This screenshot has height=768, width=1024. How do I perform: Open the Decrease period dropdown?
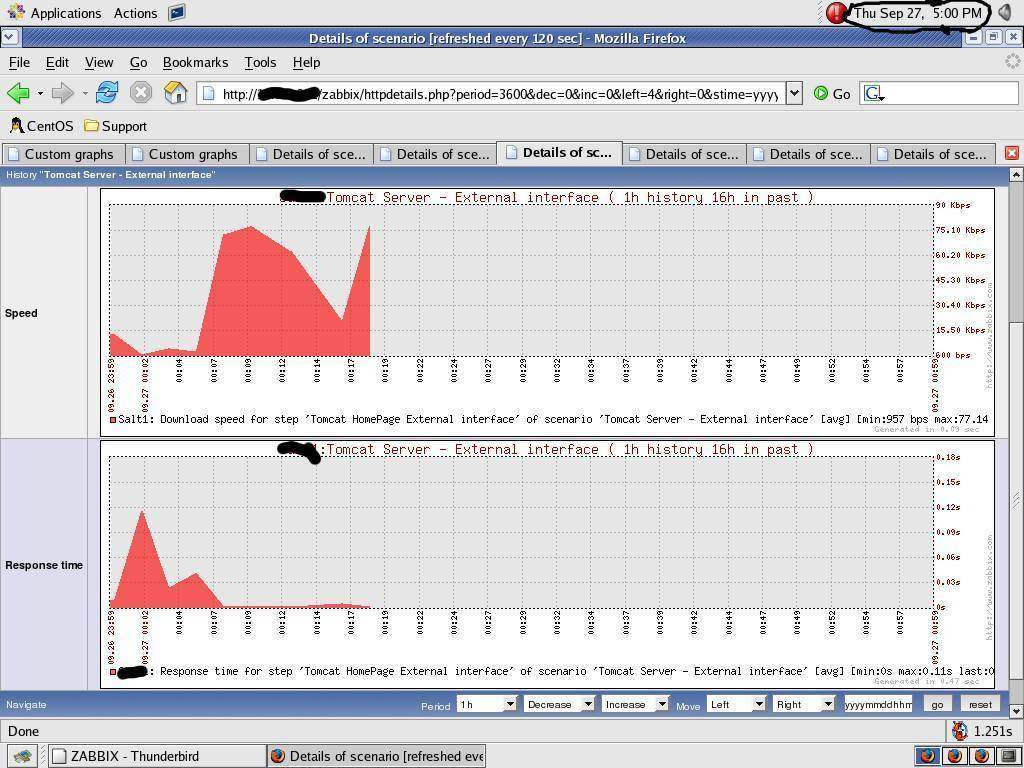tap(559, 705)
